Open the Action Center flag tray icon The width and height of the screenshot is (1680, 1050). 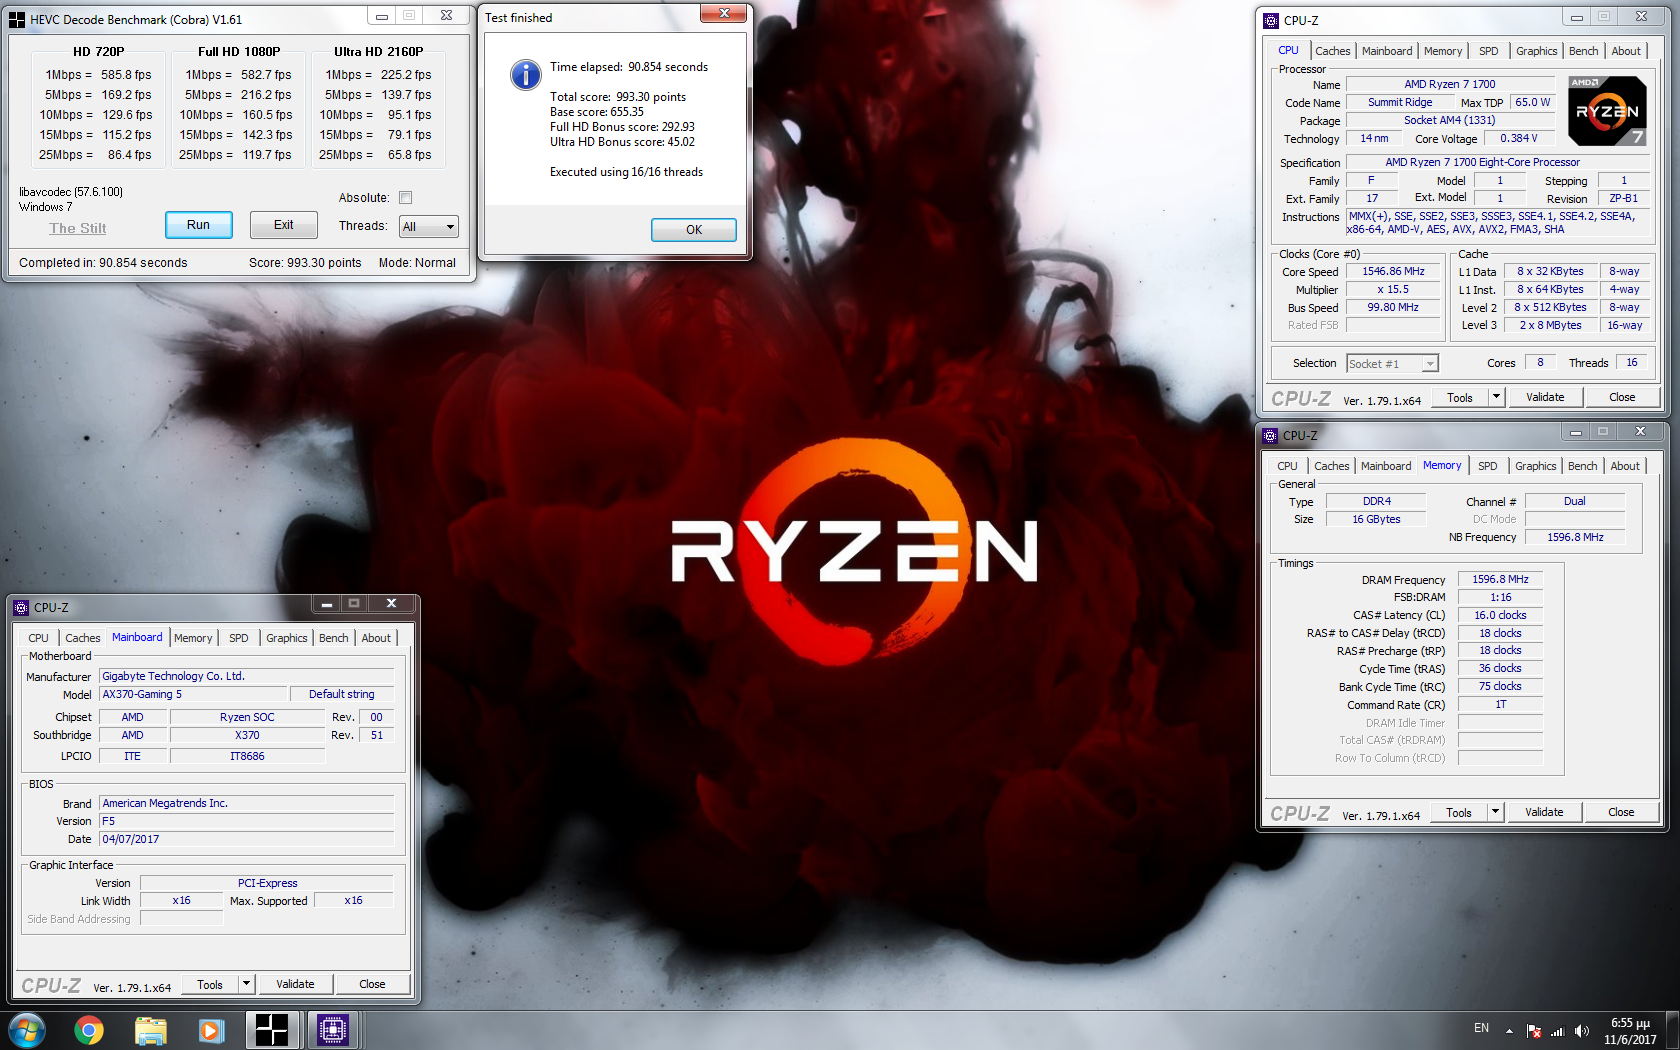click(1533, 1031)
